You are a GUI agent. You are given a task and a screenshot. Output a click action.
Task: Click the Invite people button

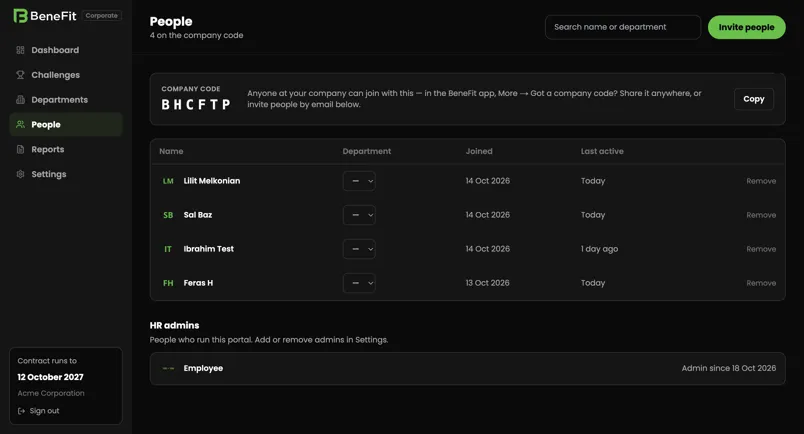[x=747, y=27]
